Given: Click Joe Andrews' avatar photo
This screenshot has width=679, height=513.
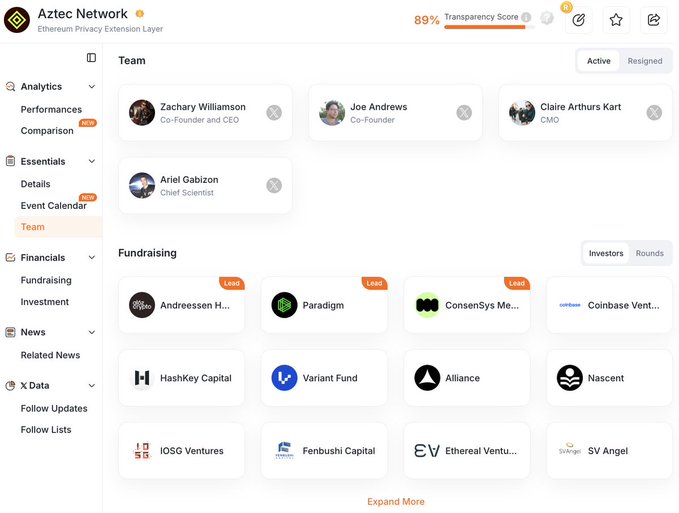Looking at the screenshot, I should point(332,113).
